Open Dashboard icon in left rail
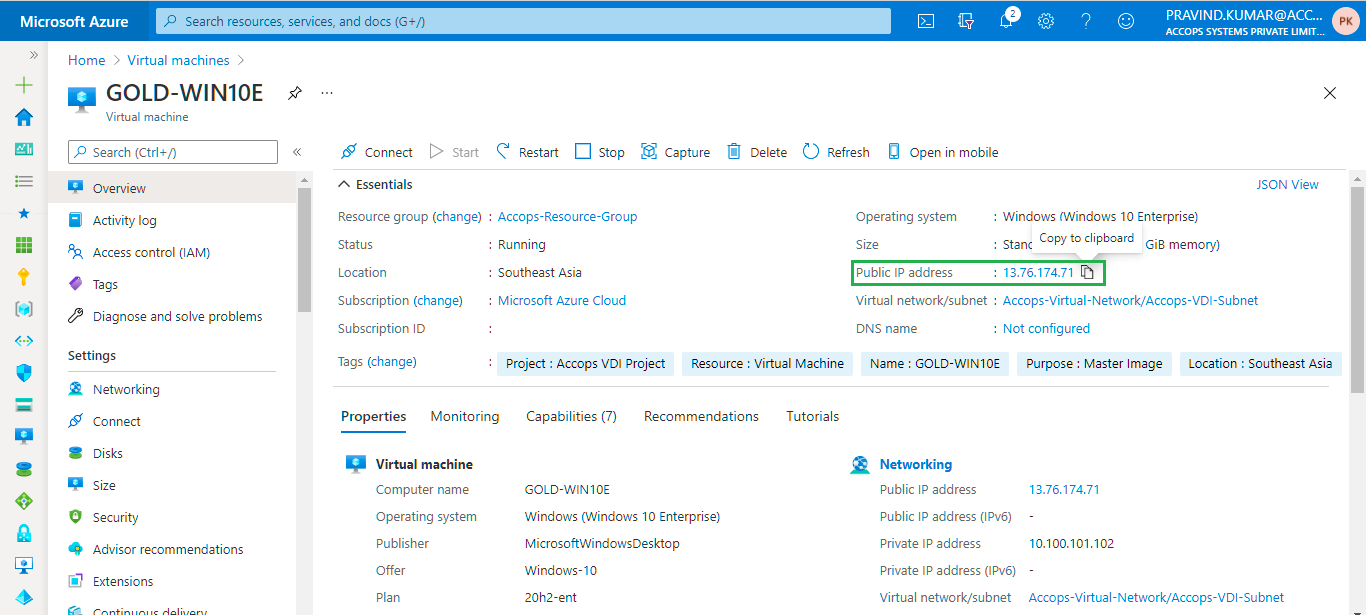This screenshot has height=615, width=1366. [24, 149]
